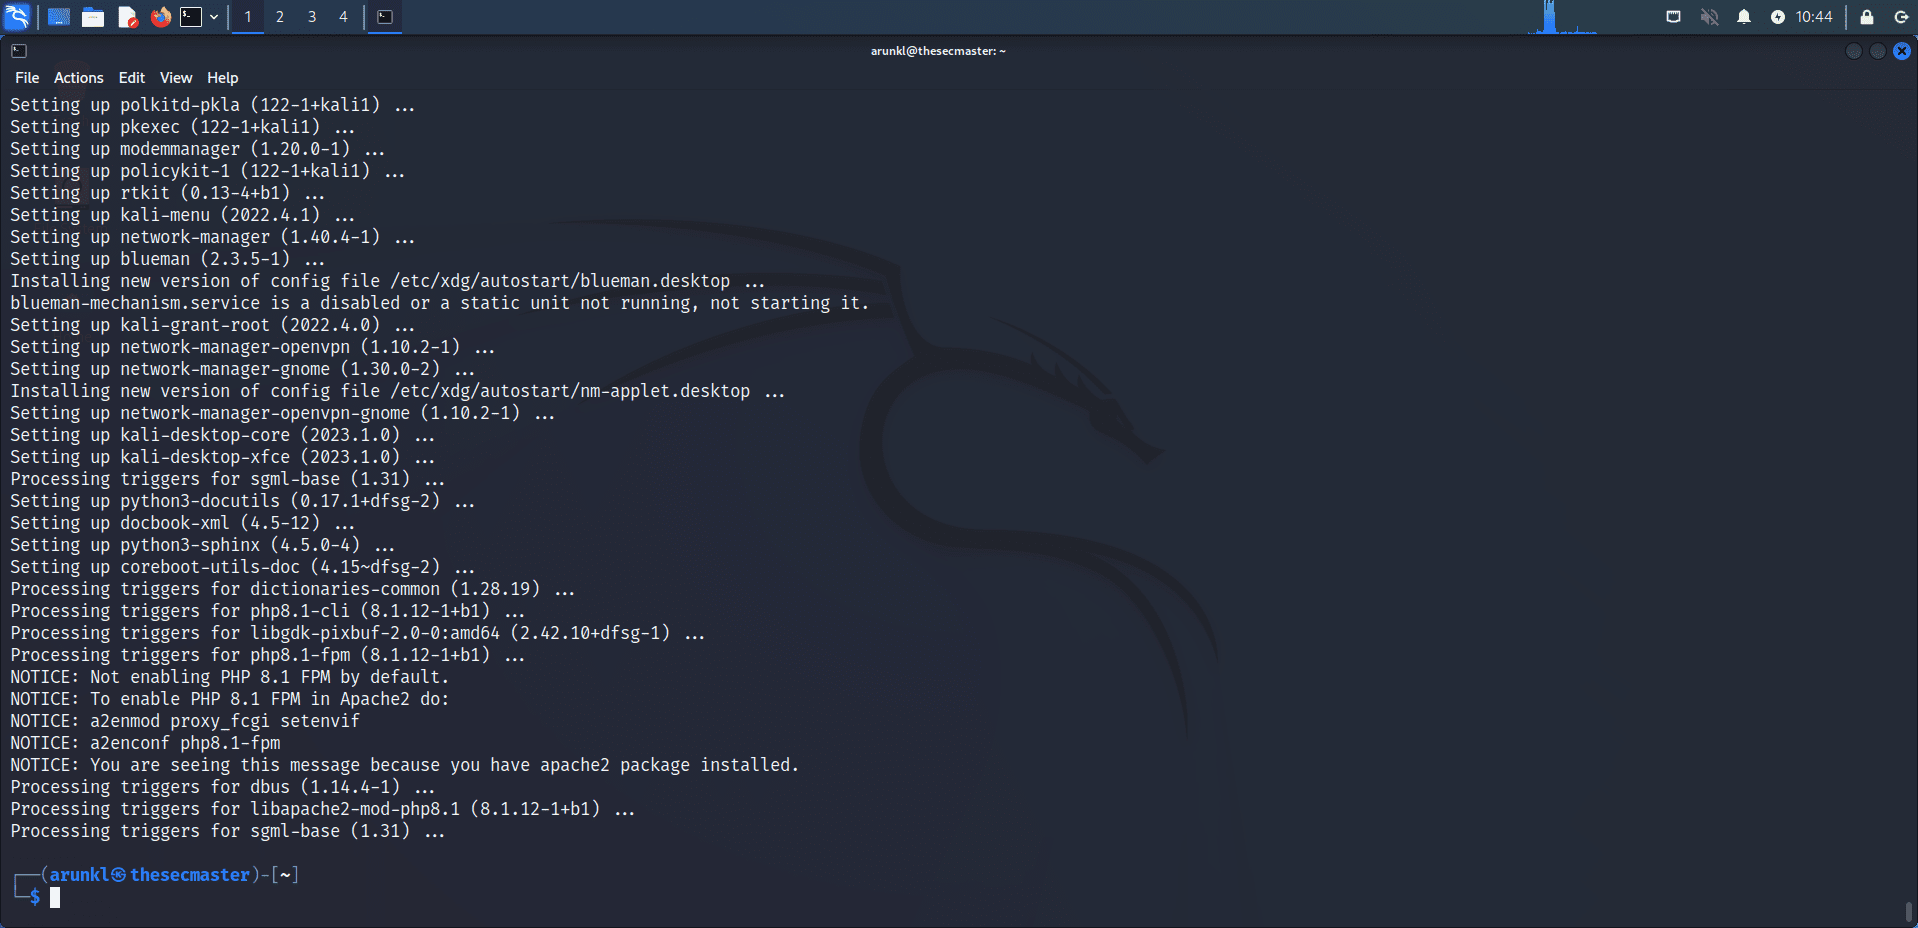Click the terminal window menu icon in titlebar
Viewport: 1918px width, 928px height.
click(19, 51)
